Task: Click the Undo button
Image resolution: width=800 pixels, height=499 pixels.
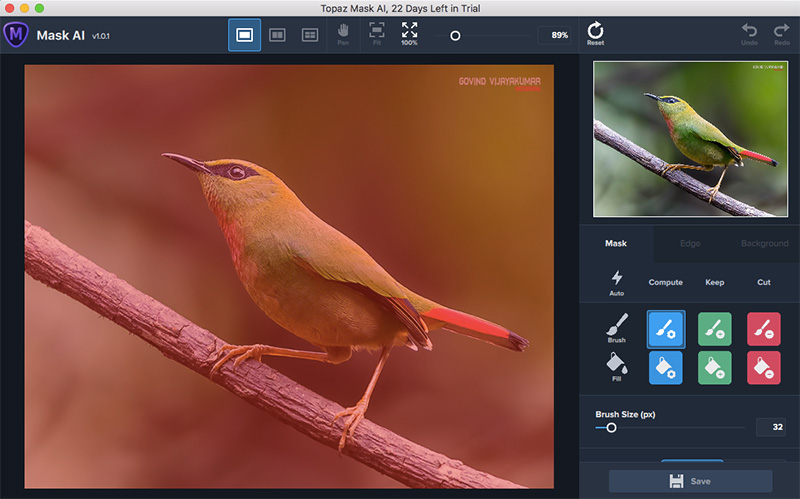Action: click(748, 34)
